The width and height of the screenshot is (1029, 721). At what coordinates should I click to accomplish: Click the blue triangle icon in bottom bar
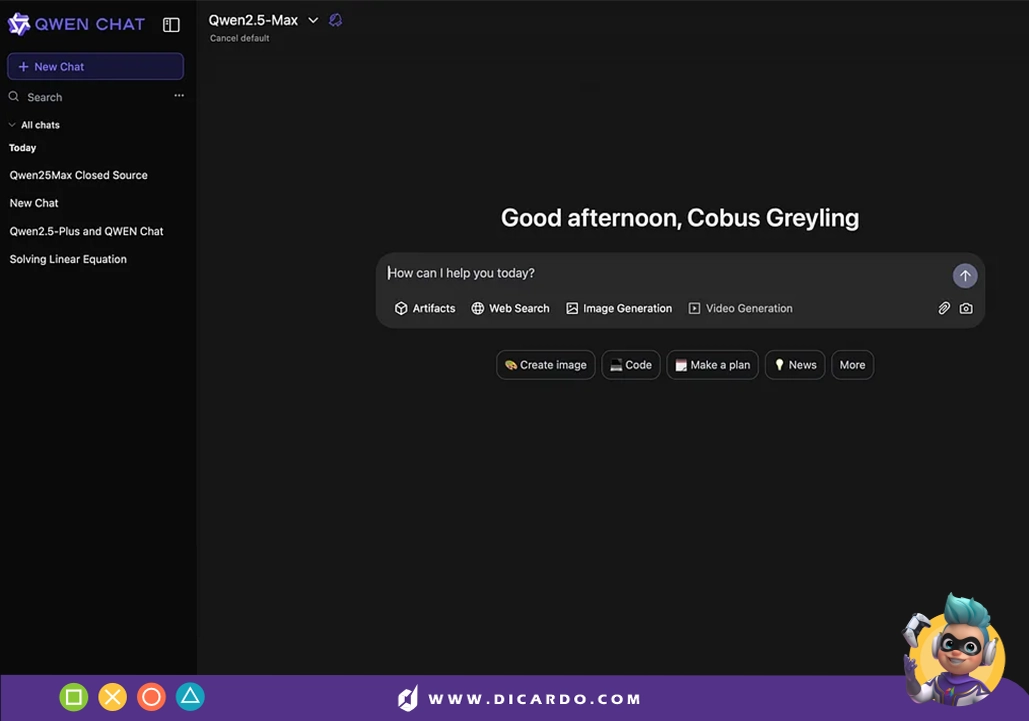coord(190,697)
